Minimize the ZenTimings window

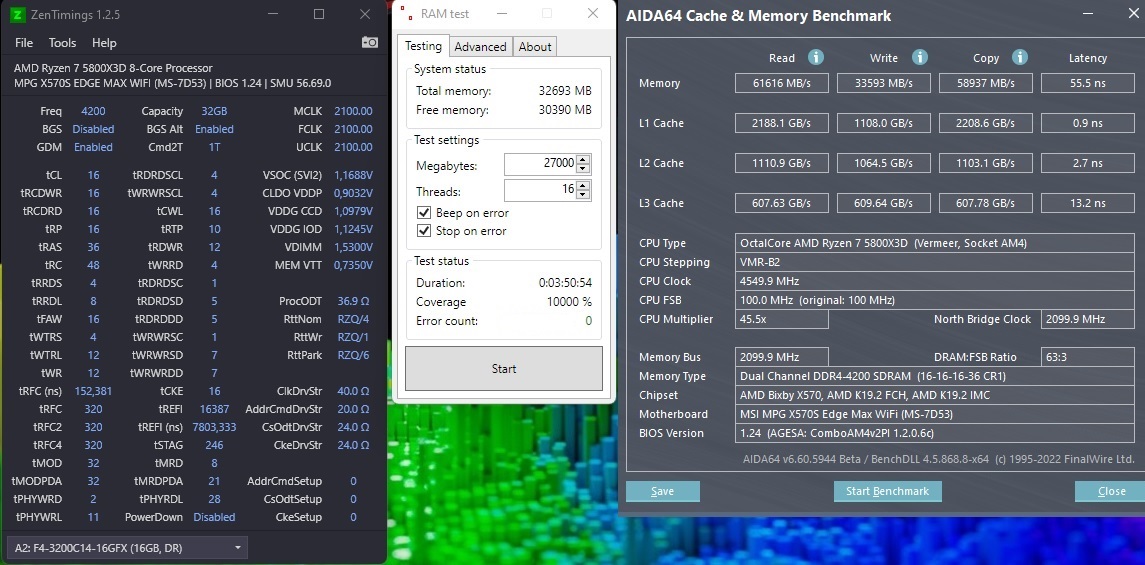(x=272, y=14)
